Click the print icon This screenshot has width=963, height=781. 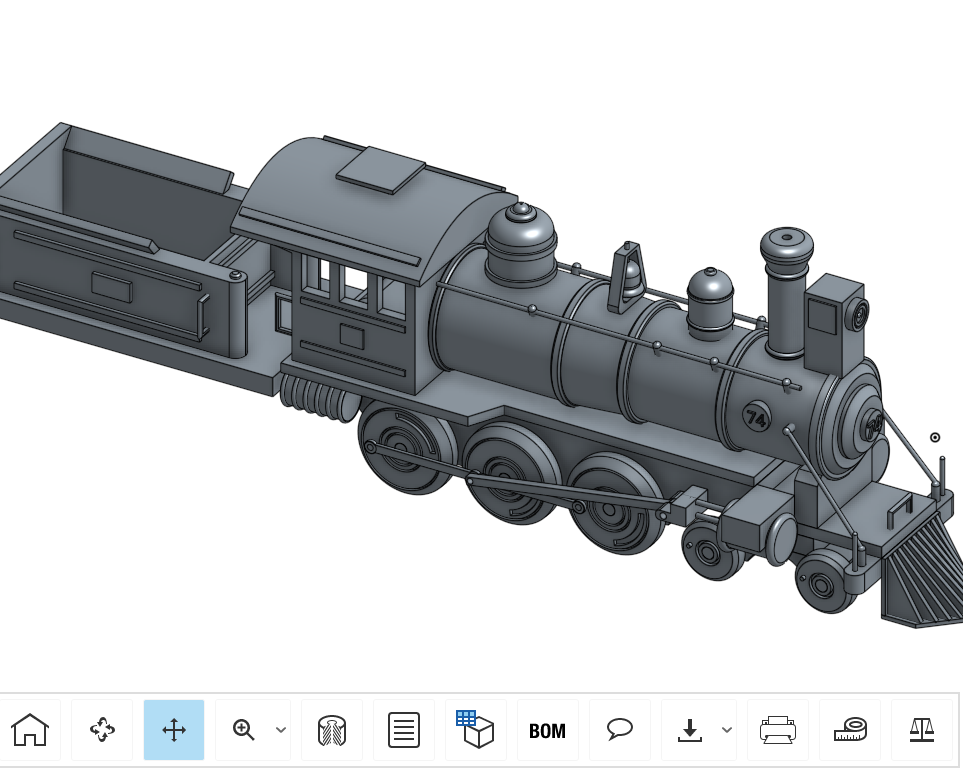[778, 730]
